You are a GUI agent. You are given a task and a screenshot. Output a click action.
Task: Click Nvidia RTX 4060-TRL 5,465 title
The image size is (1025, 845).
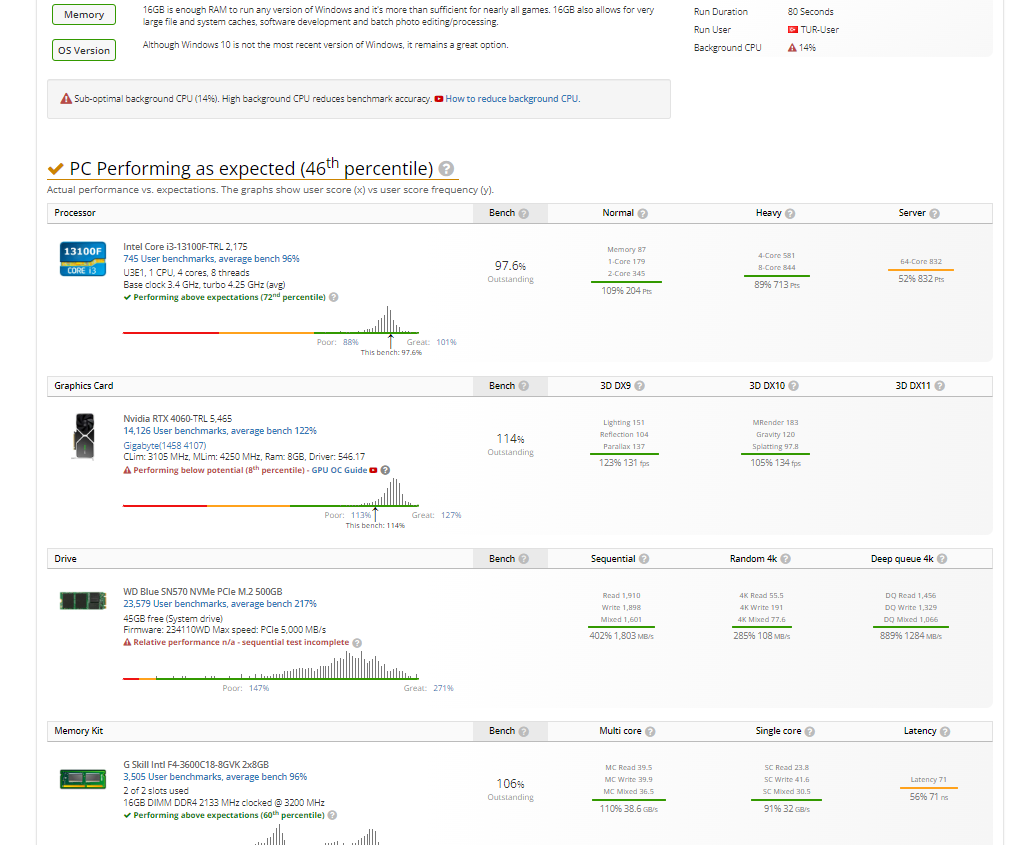(178, 419)
